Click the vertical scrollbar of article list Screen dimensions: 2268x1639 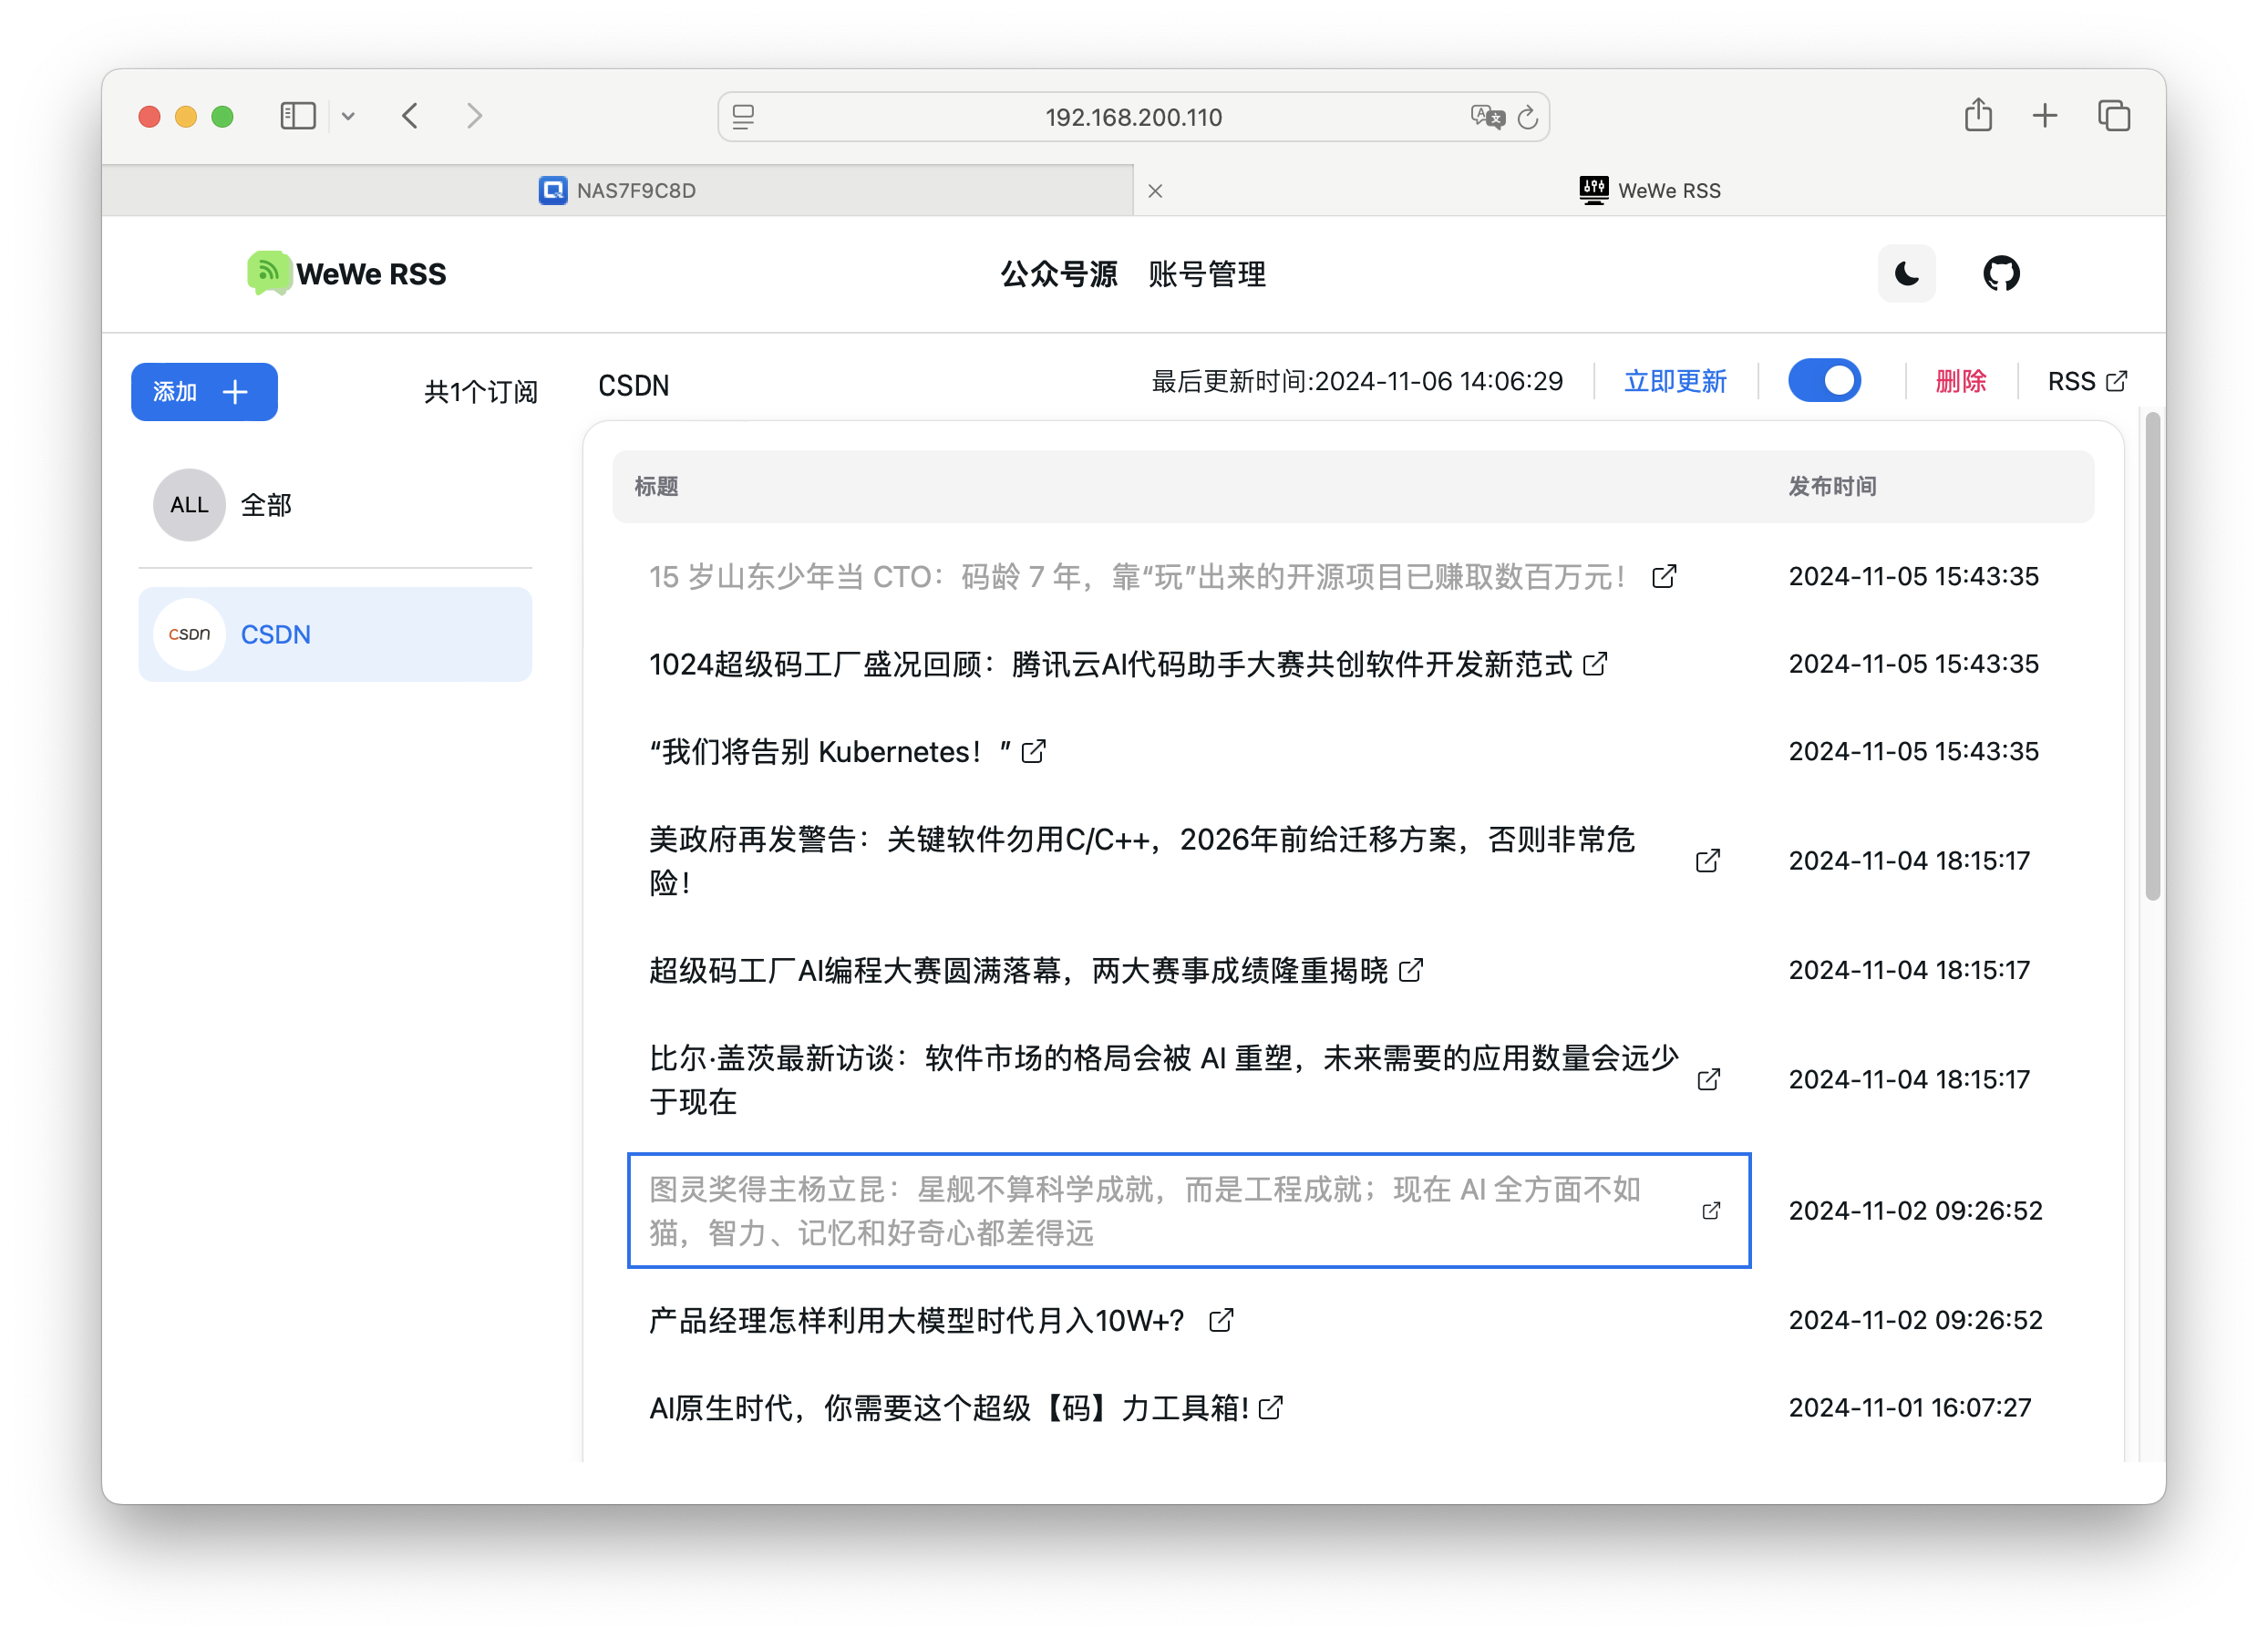pos(2152,656)
